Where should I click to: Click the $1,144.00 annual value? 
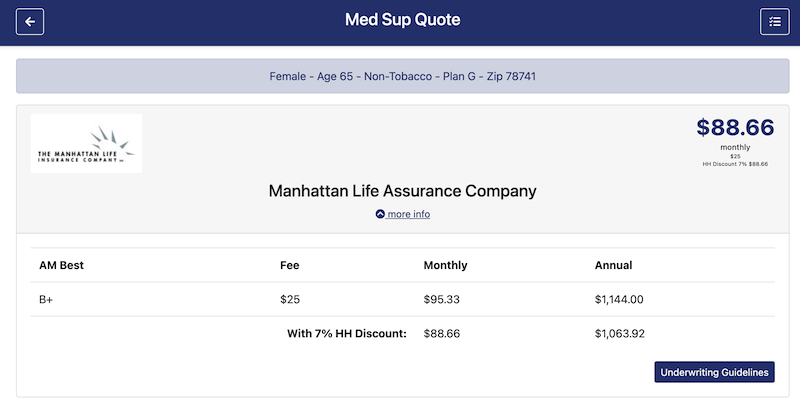coord(619,299)
